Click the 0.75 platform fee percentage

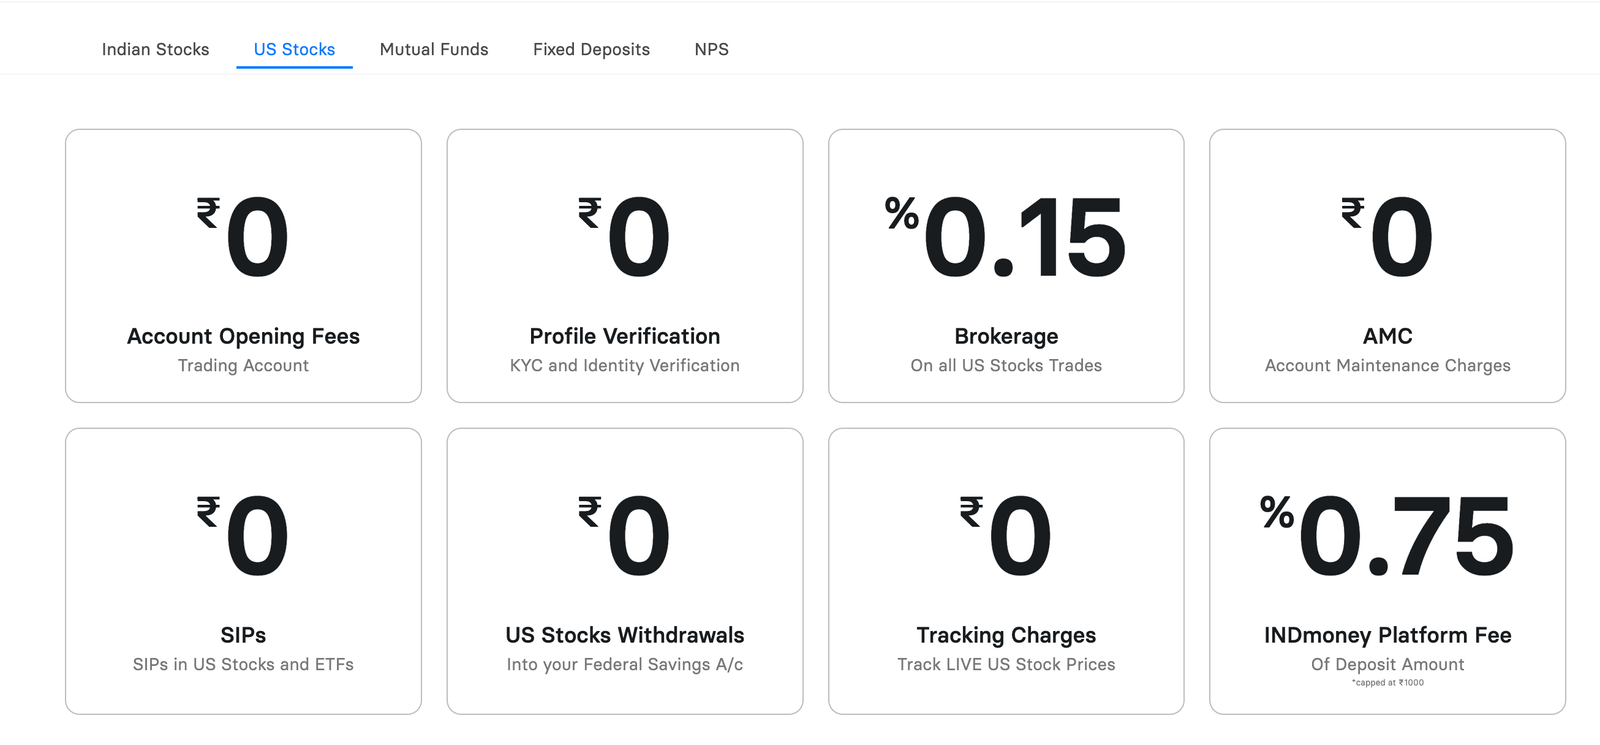point(1405,536)
